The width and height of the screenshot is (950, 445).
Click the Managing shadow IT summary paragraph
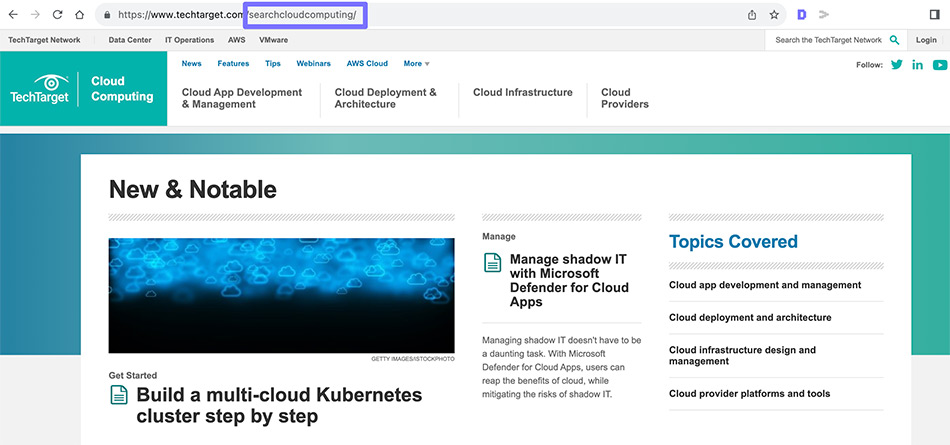click(562, 367)
